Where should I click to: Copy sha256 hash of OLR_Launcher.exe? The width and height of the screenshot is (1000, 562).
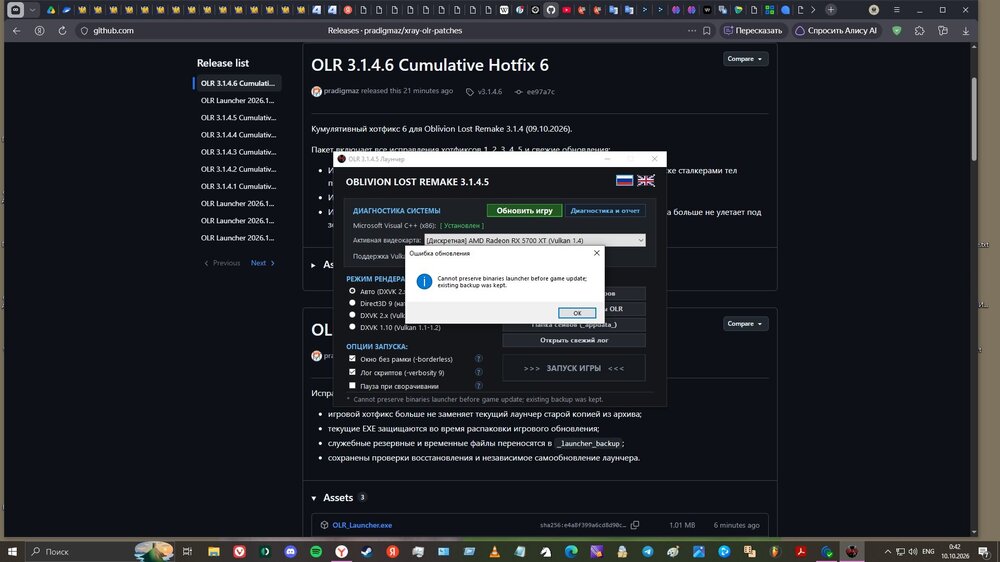point(635,525)
